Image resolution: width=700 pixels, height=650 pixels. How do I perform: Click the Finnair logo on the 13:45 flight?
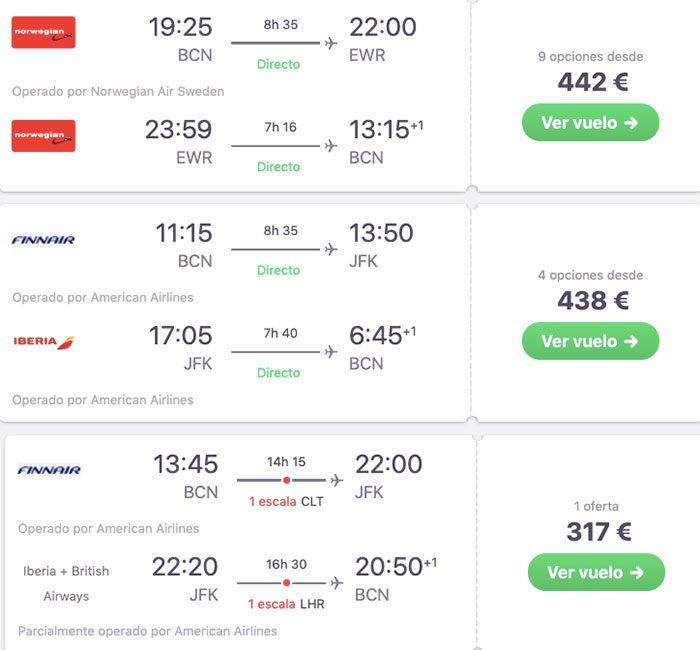tap(49, 470)
